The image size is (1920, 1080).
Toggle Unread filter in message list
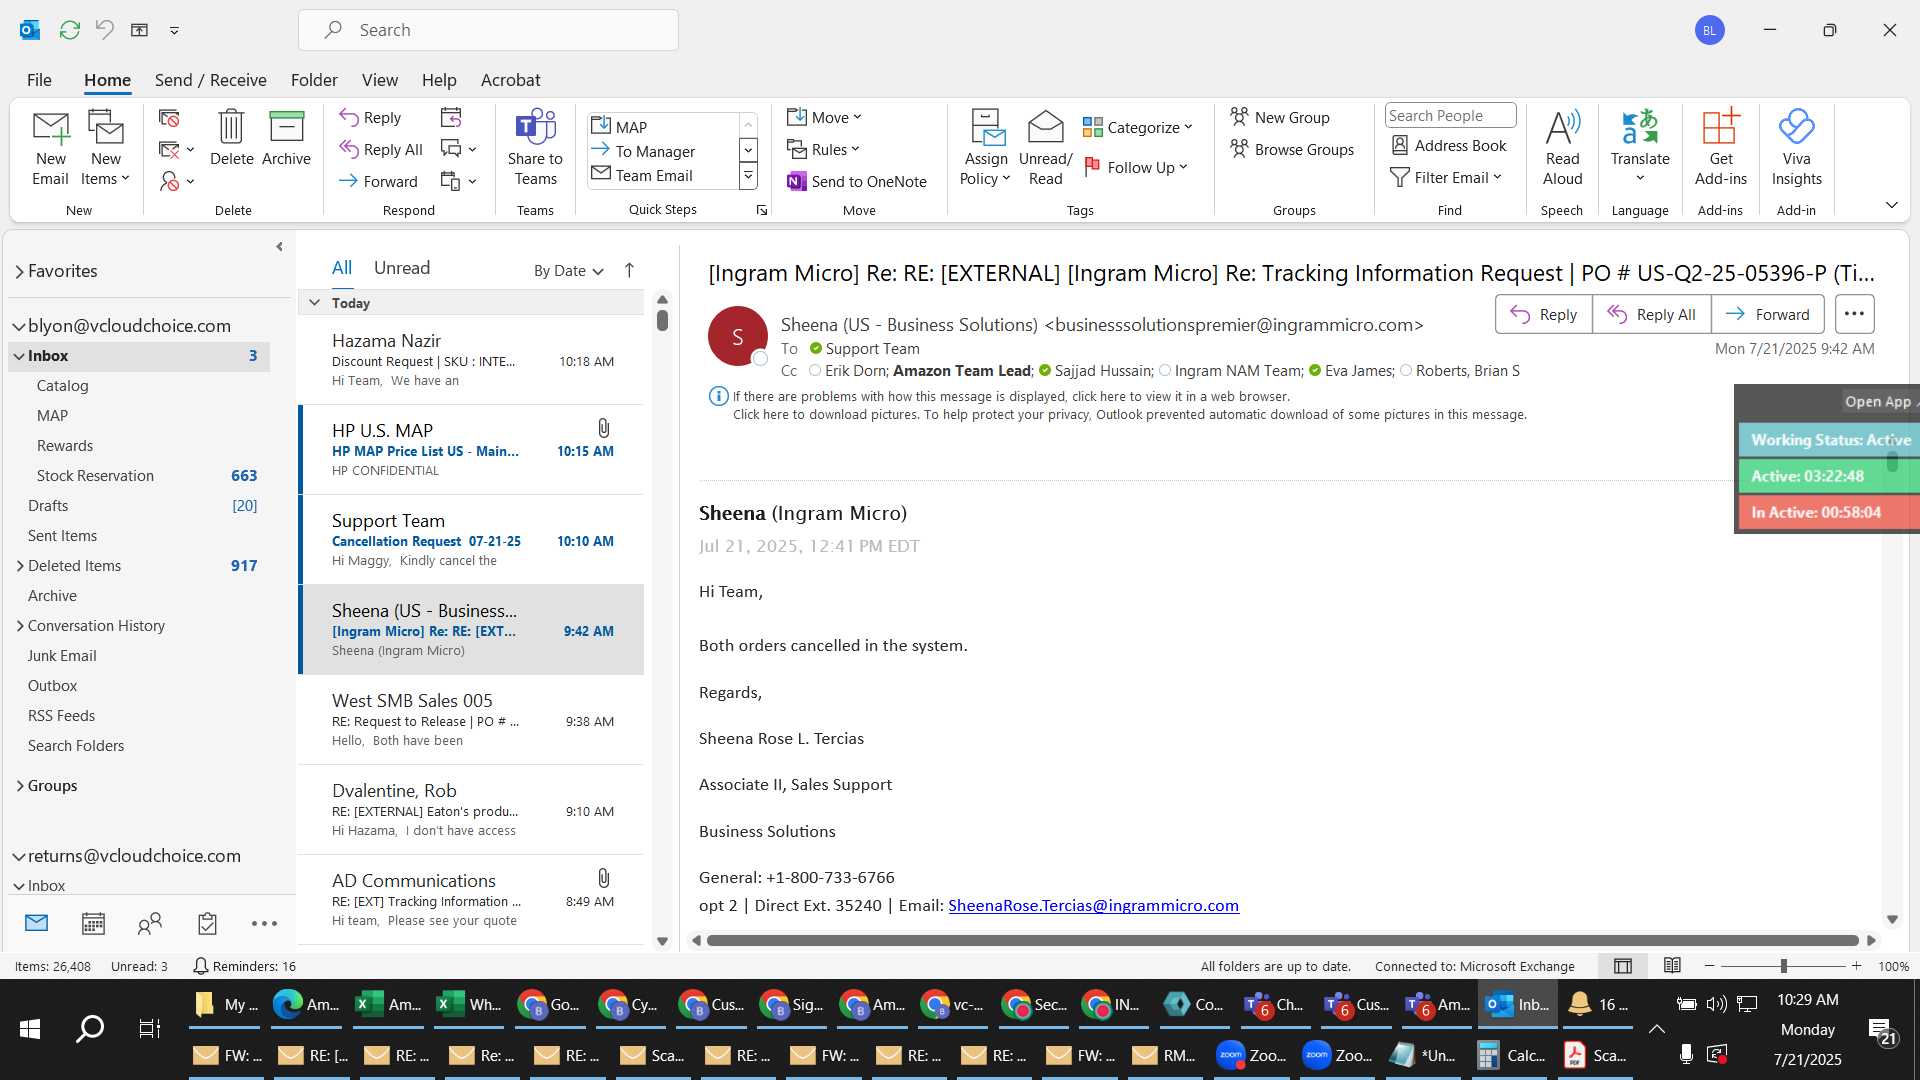401,268
